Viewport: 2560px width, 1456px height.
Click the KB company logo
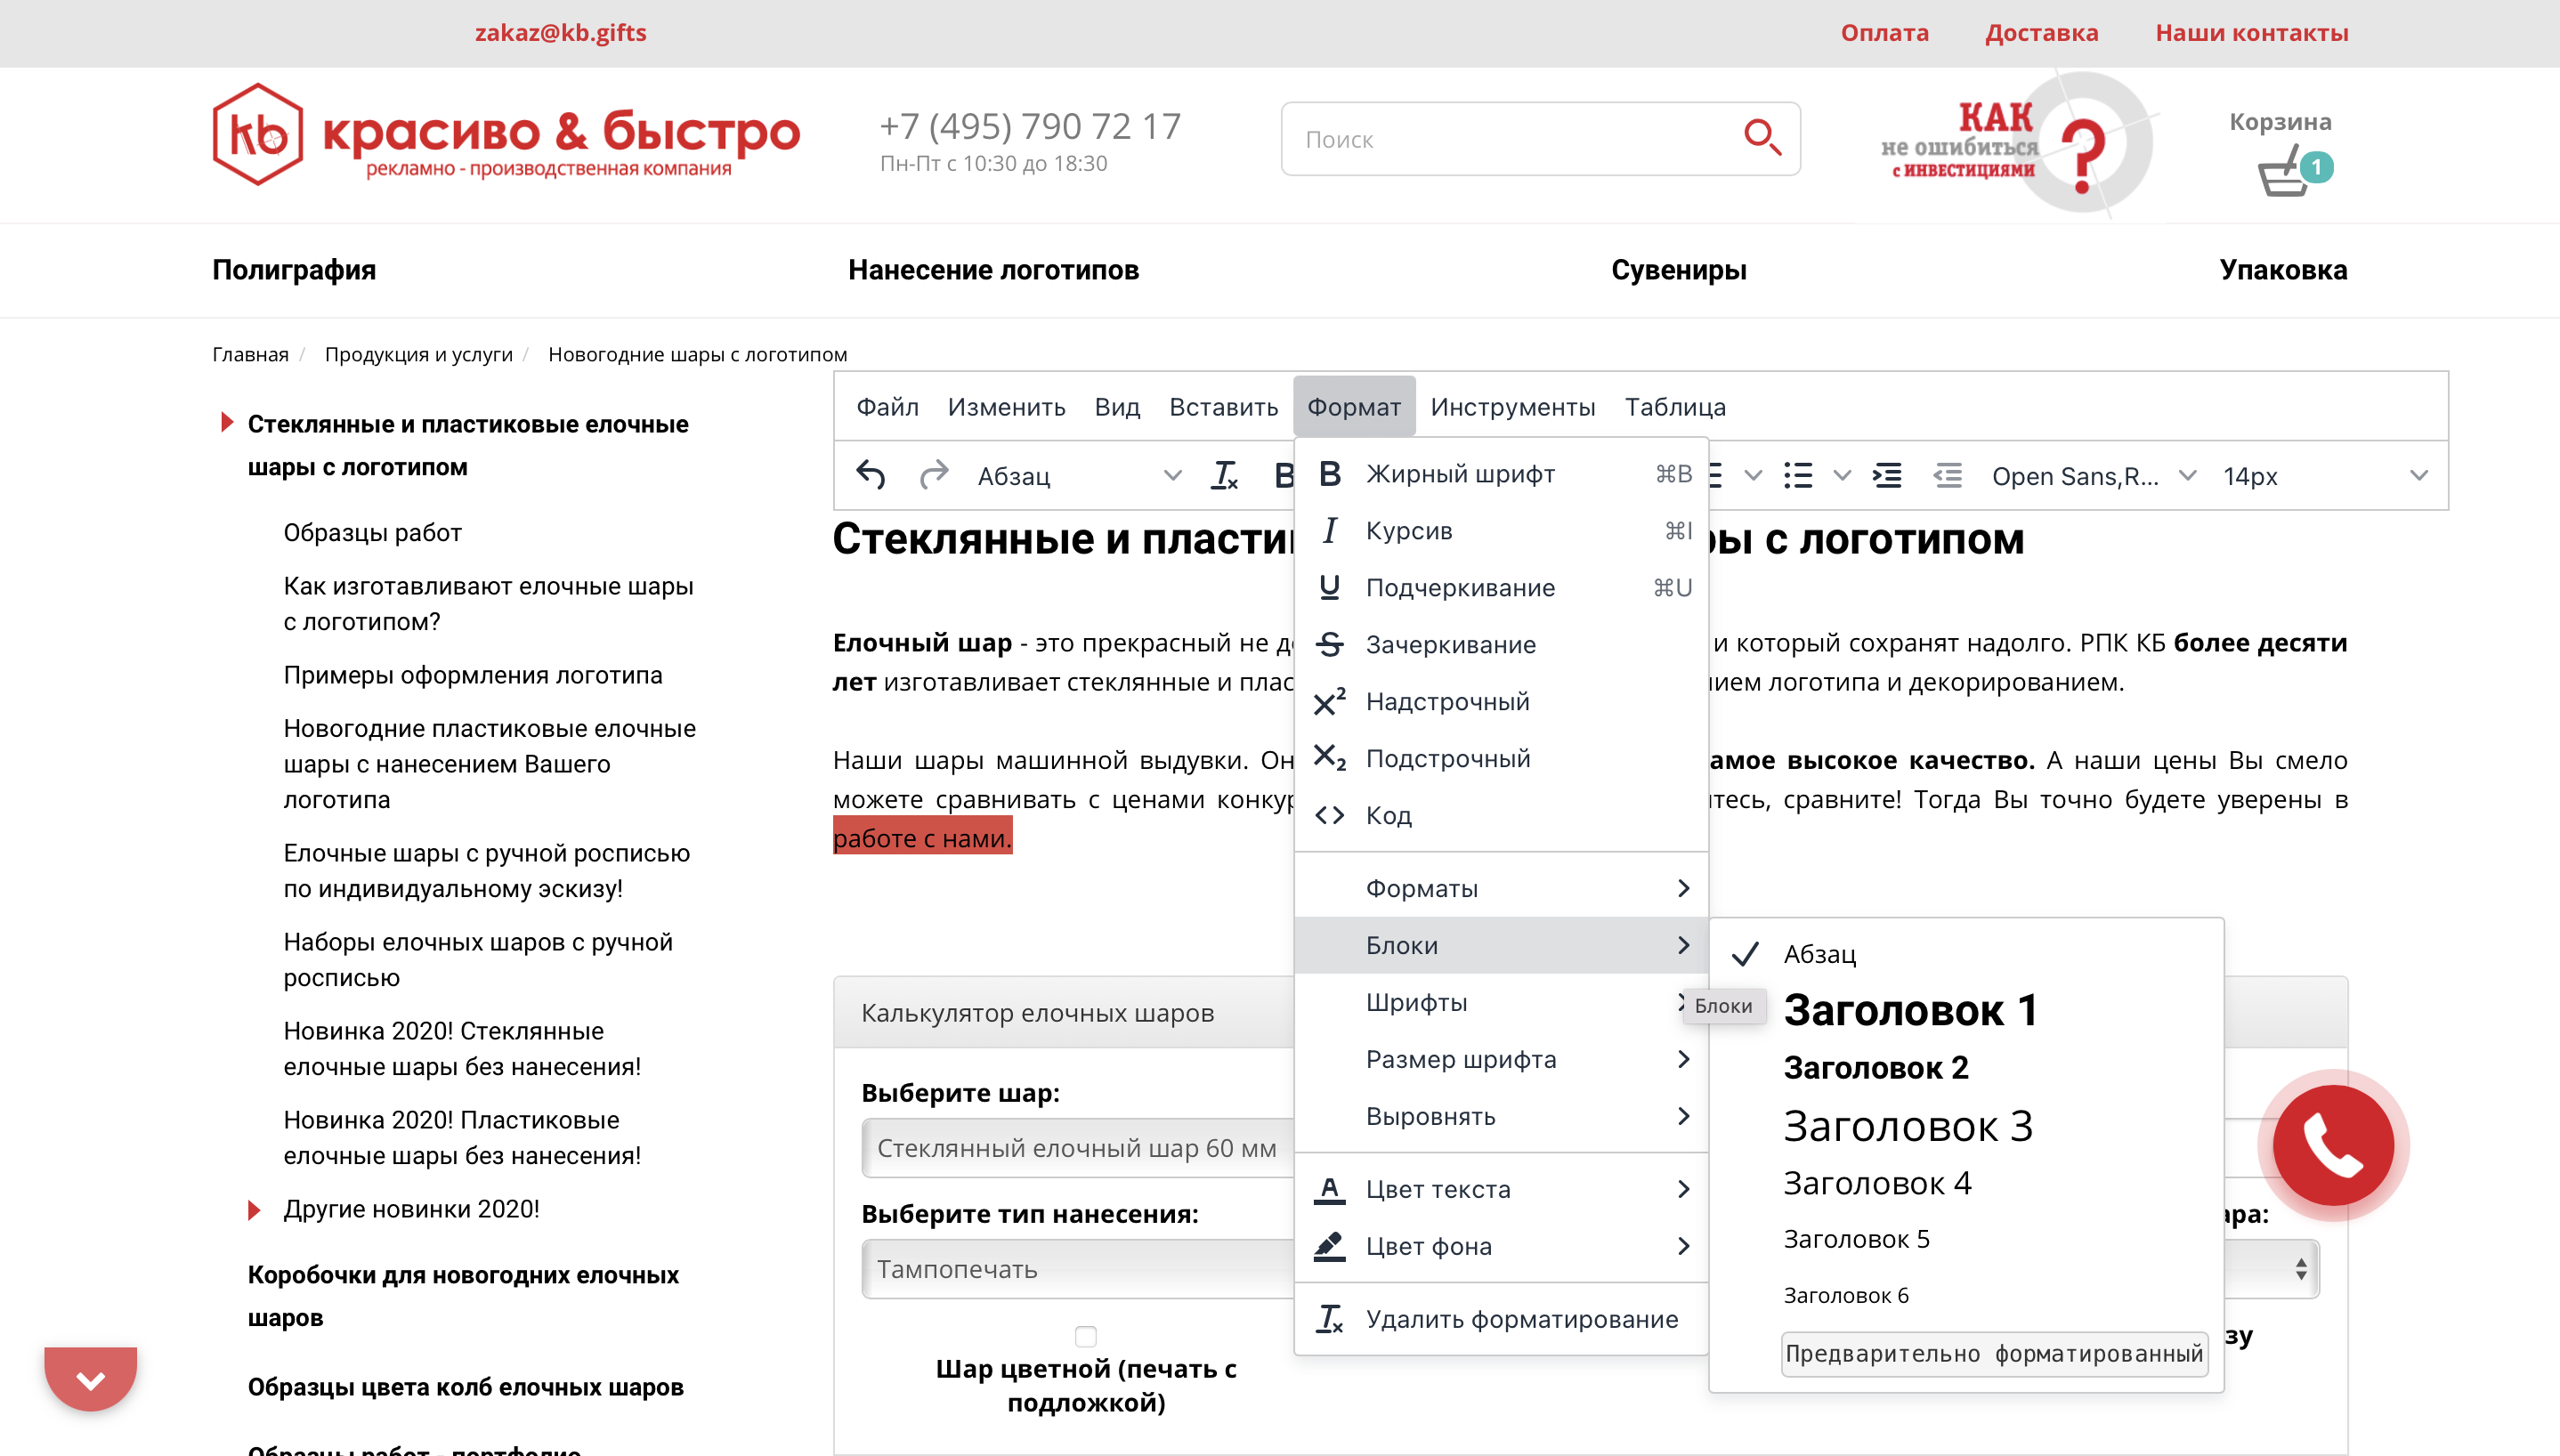(505, 135)
